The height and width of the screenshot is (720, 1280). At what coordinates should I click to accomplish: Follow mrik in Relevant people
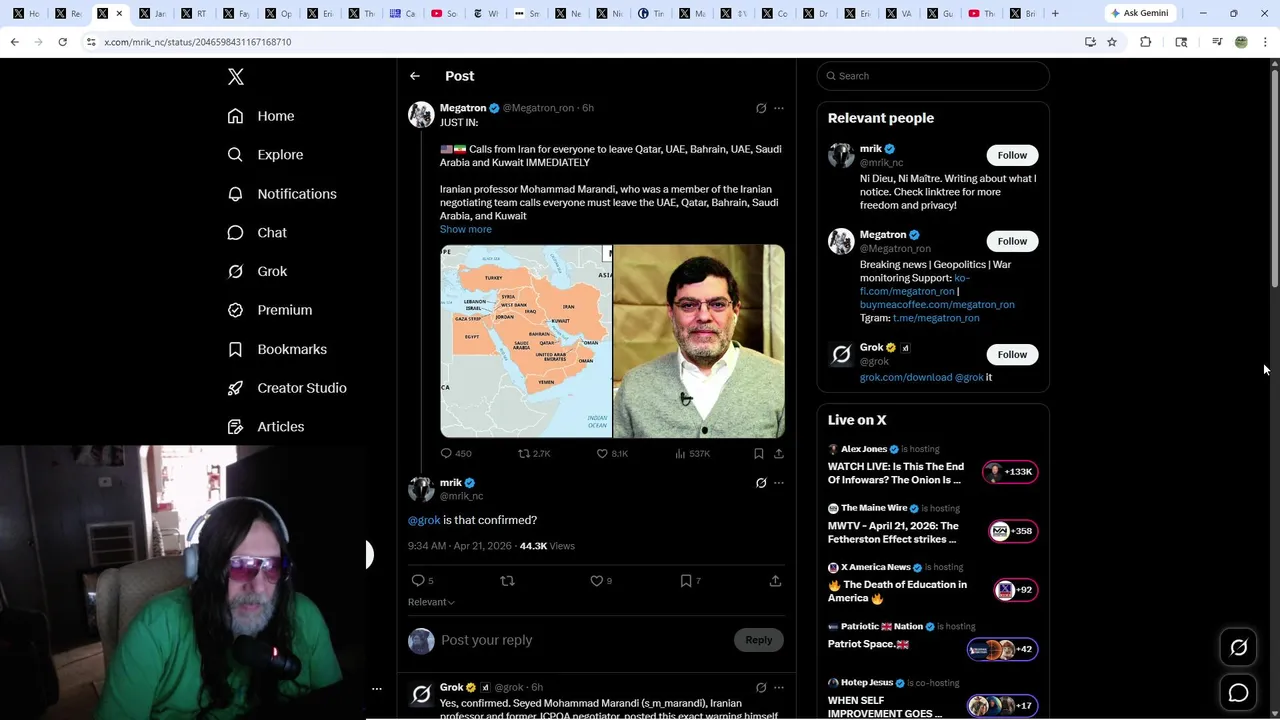[x=1012, y=155]
